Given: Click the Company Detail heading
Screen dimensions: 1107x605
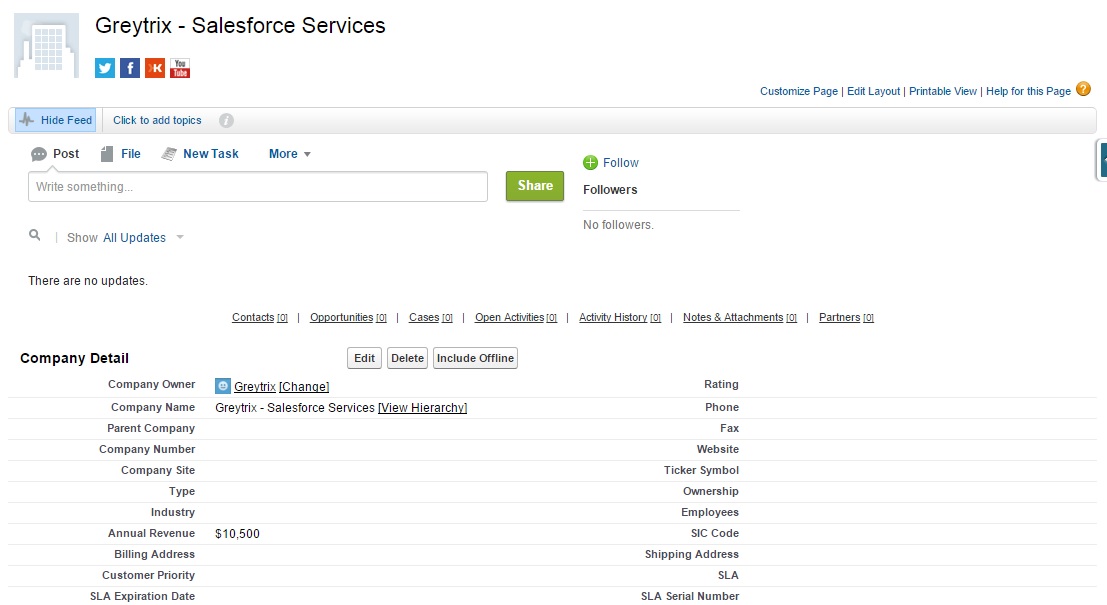Looking at the screenshot, I should (x=74, y=358).
